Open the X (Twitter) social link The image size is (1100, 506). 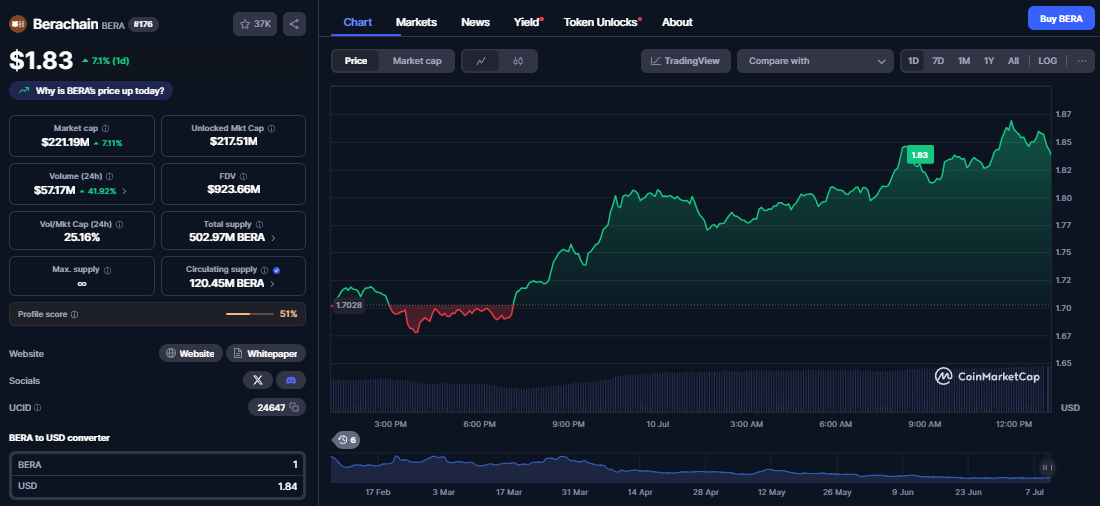tap(257, 380)
